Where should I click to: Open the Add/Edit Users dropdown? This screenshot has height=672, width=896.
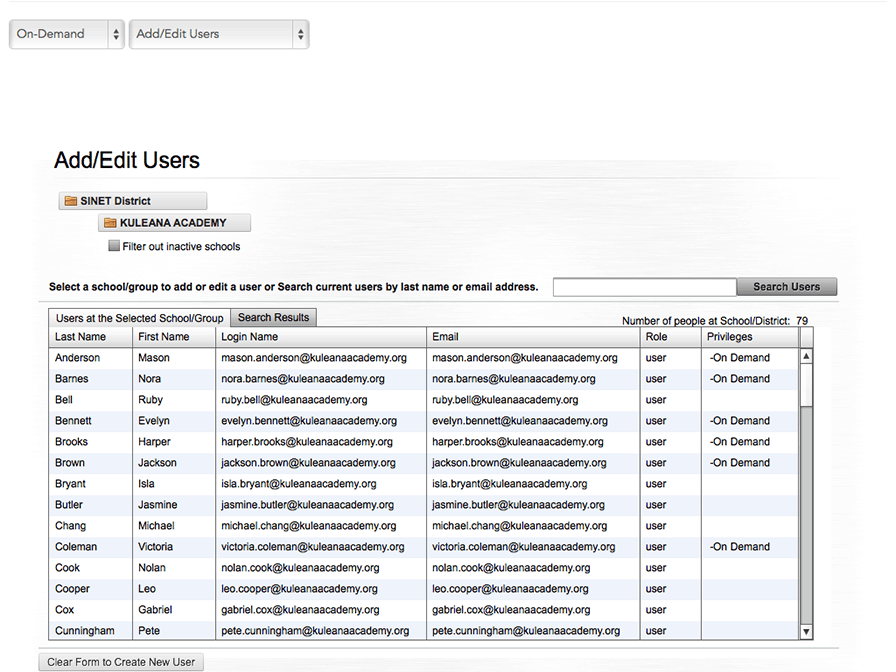coord(219,34)
